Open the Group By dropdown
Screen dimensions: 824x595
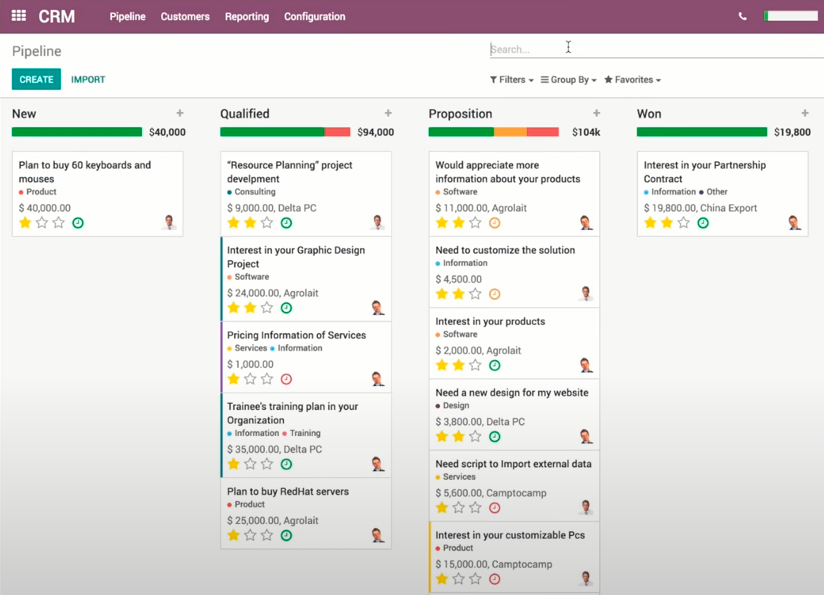pyautogui.click(x=568, y=80)
